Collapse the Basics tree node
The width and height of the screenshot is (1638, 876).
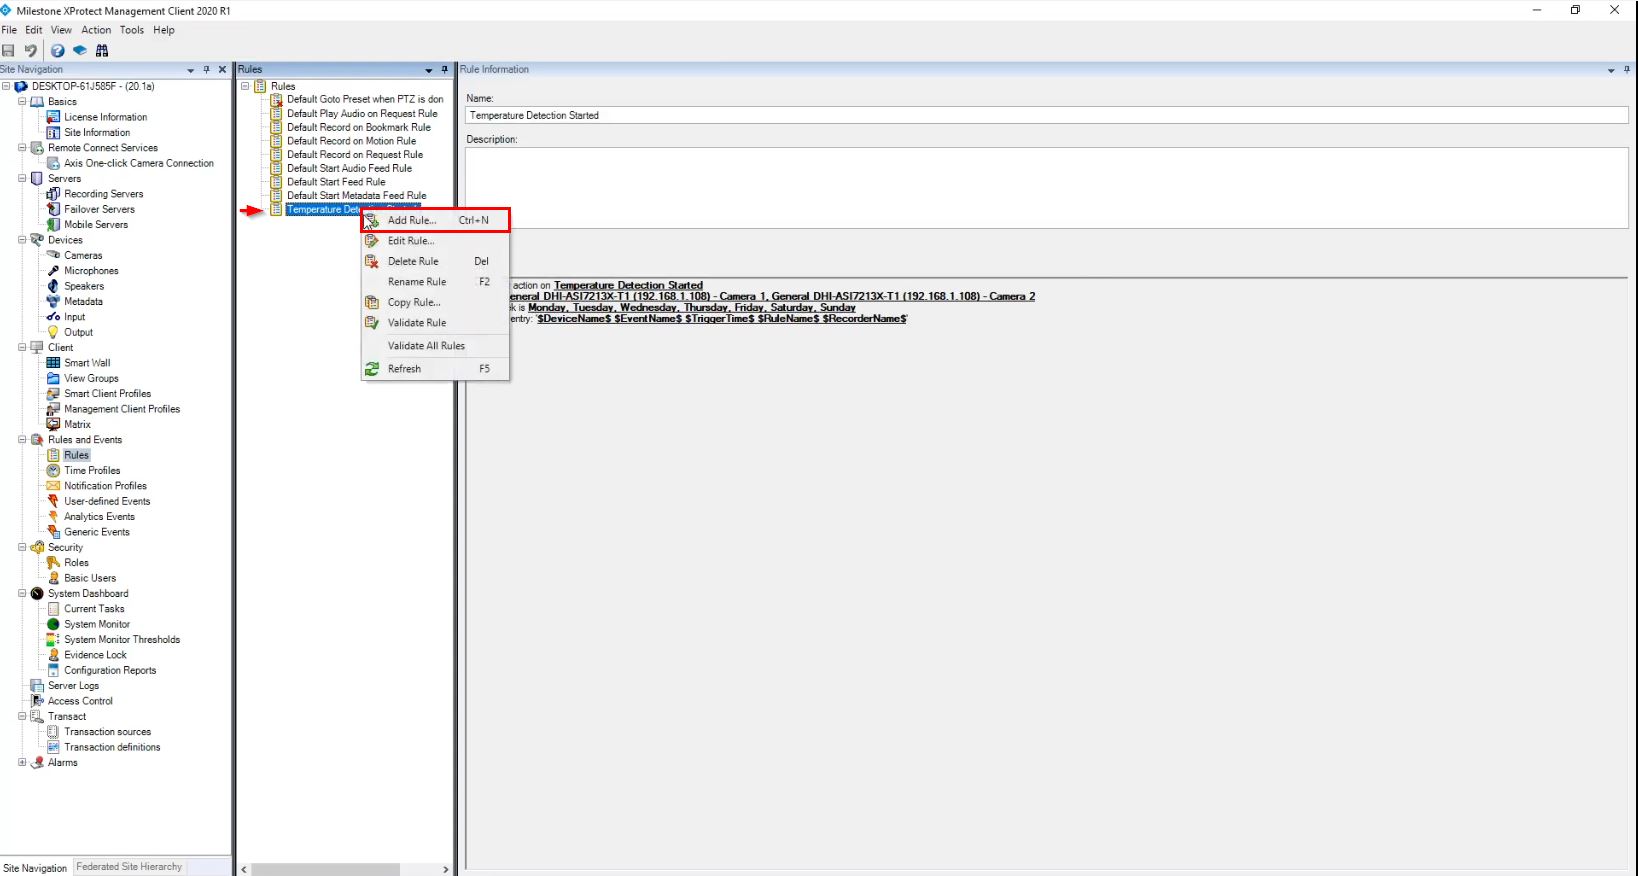point(22,102)
